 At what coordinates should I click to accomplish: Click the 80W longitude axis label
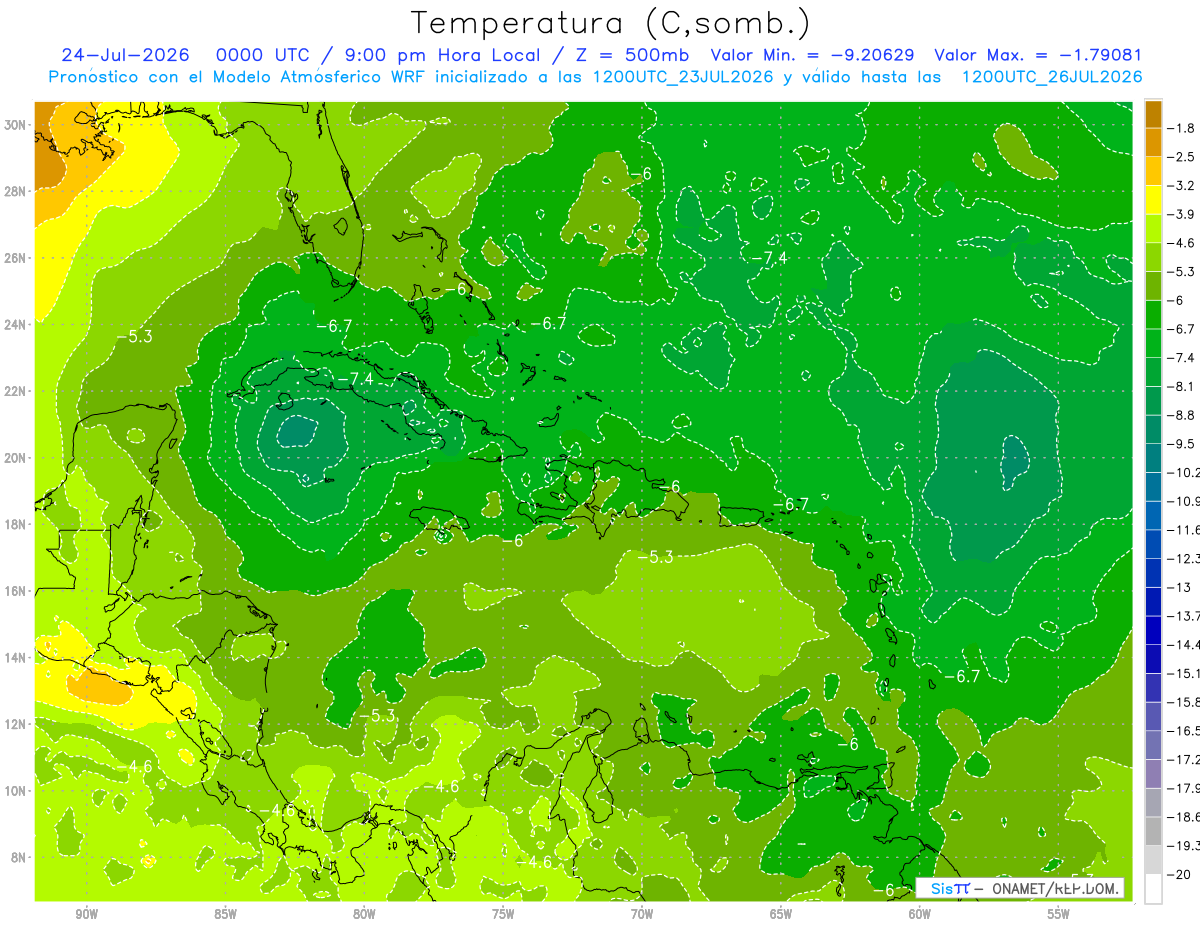pos(364,914)
